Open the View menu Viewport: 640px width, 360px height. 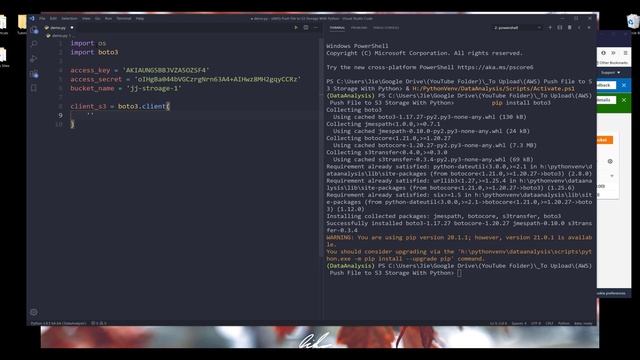86,18
